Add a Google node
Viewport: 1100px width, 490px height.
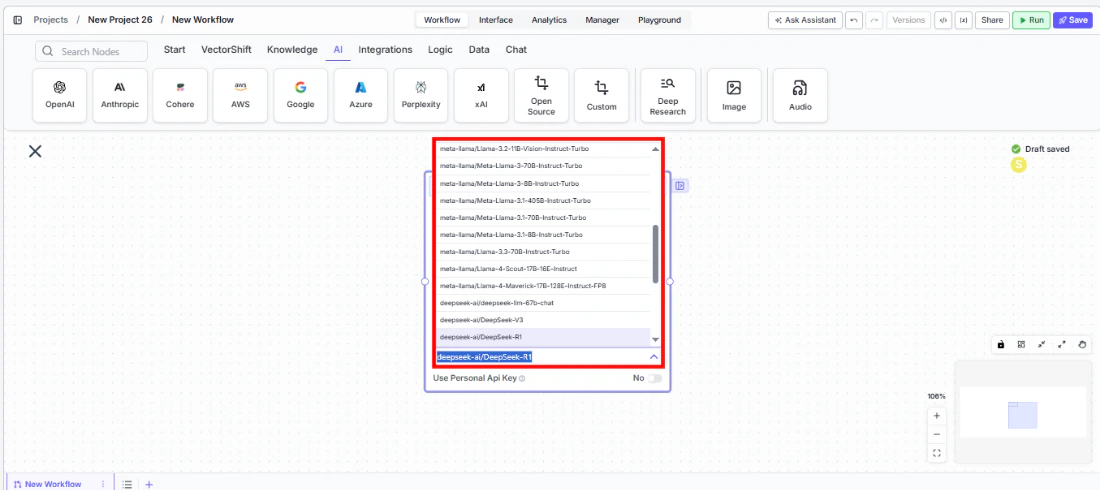[x=300, y=95]
